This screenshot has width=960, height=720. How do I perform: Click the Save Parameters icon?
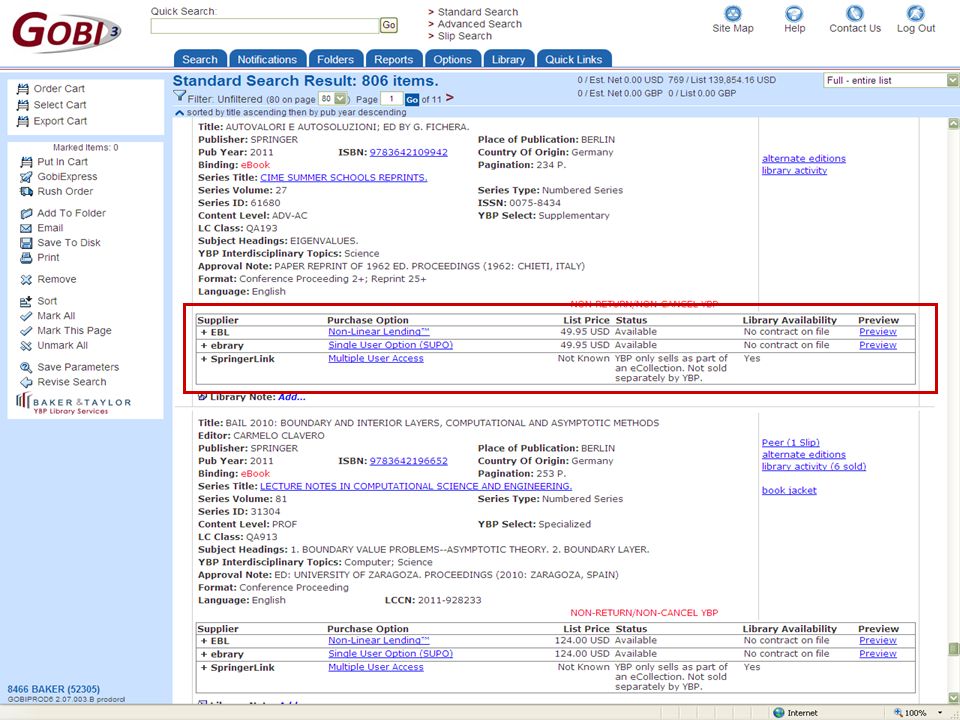pos(26,367)
